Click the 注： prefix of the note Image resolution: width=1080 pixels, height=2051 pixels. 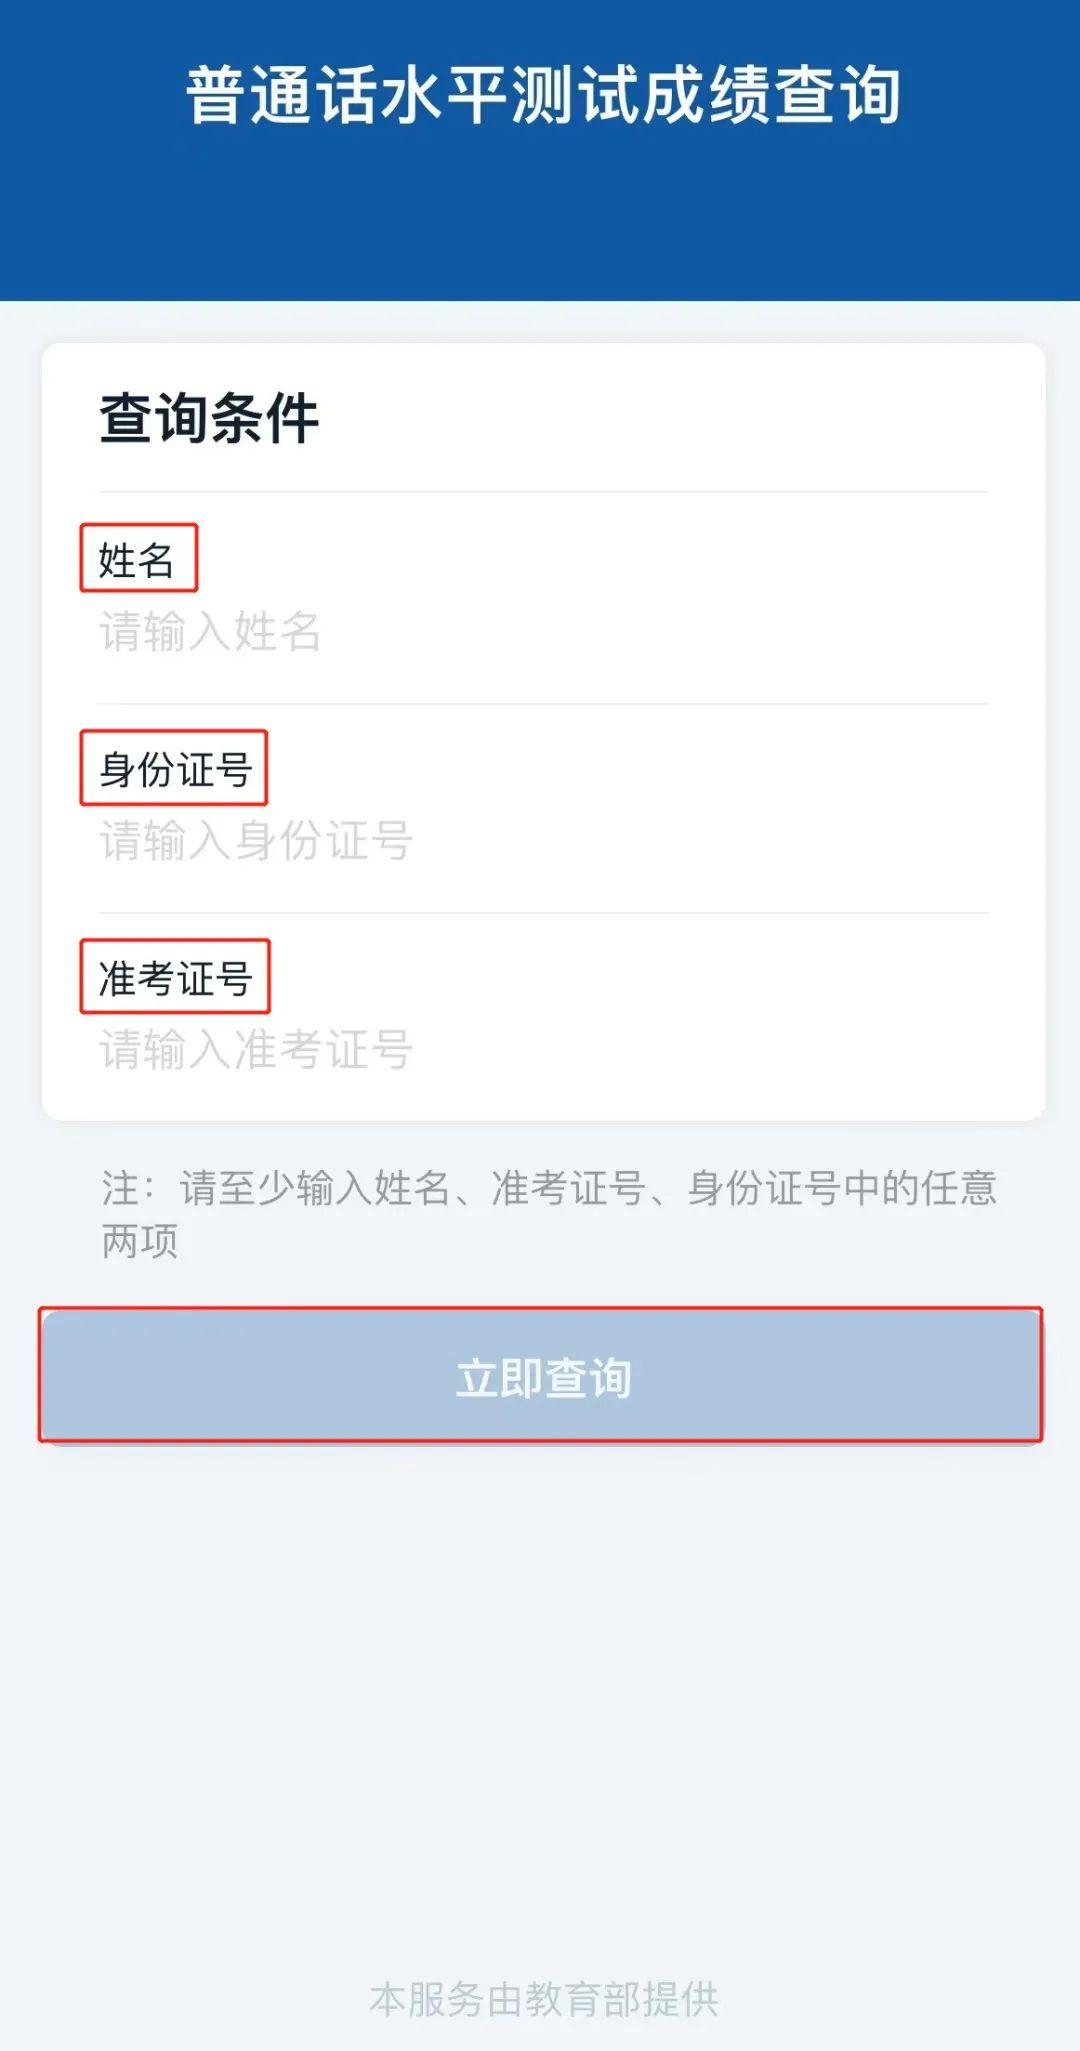pyautogui.click(x=128, y=1188)
